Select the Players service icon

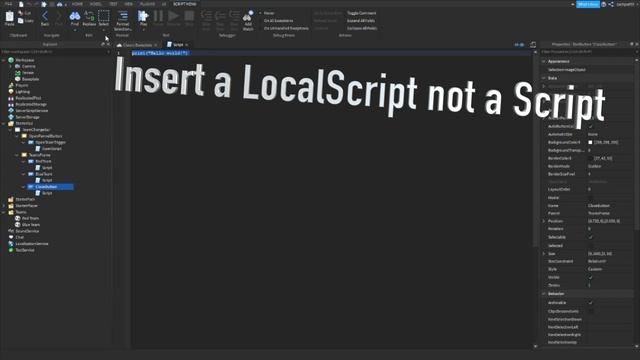coord(11,85)
